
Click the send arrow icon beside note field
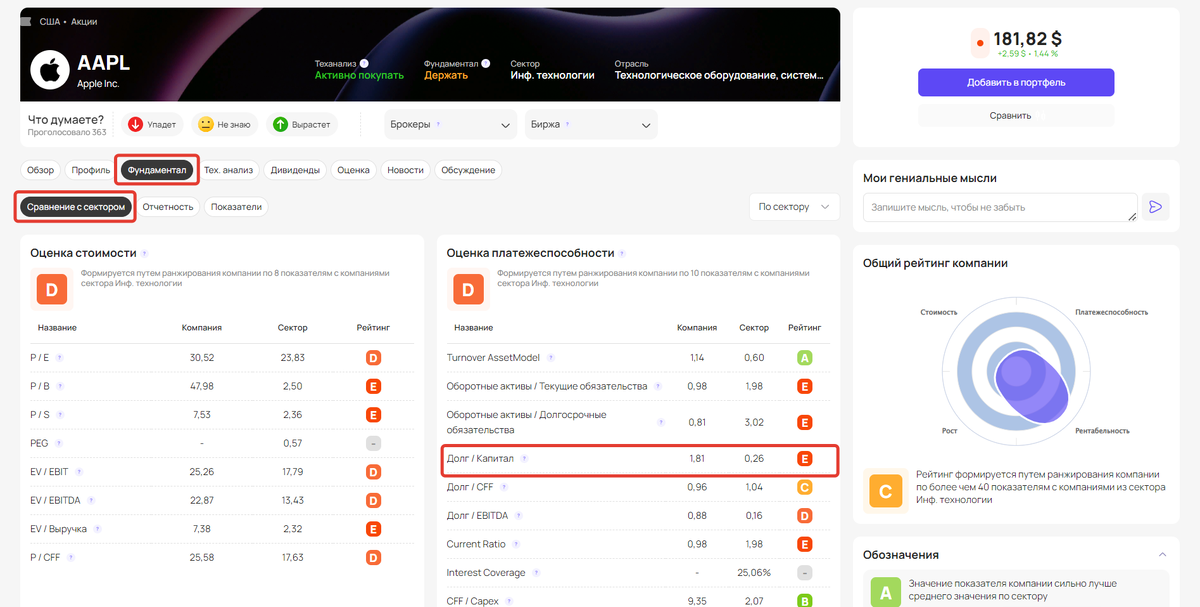point(1155,207)
